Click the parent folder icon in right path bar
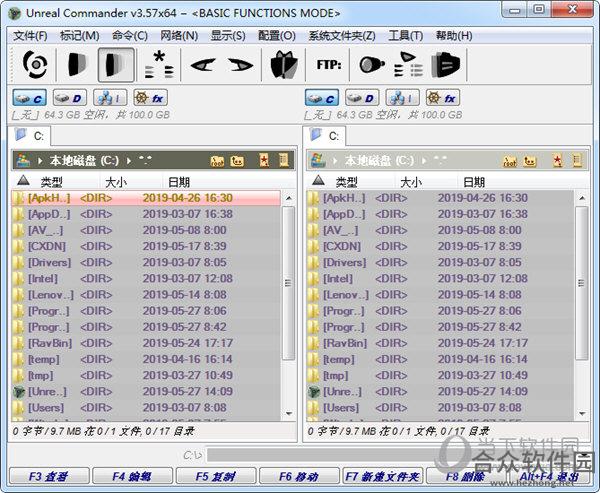The height and width of the screenshot is (493, 600). point(530,161)
